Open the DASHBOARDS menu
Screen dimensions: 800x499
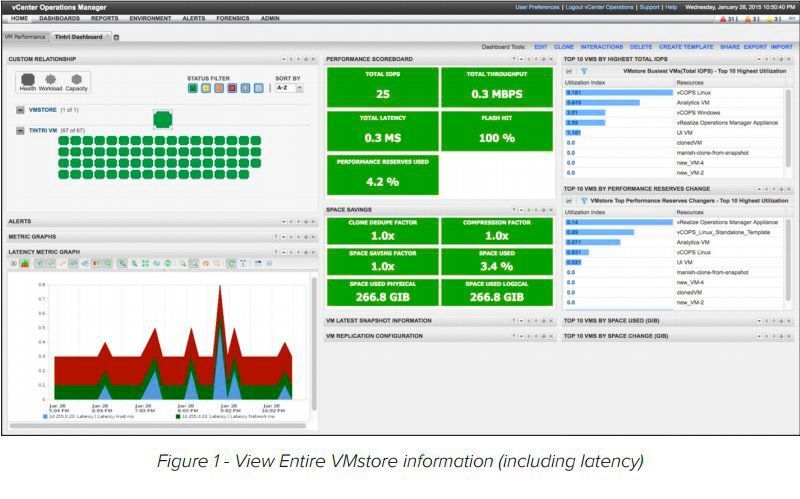(59, 18)
